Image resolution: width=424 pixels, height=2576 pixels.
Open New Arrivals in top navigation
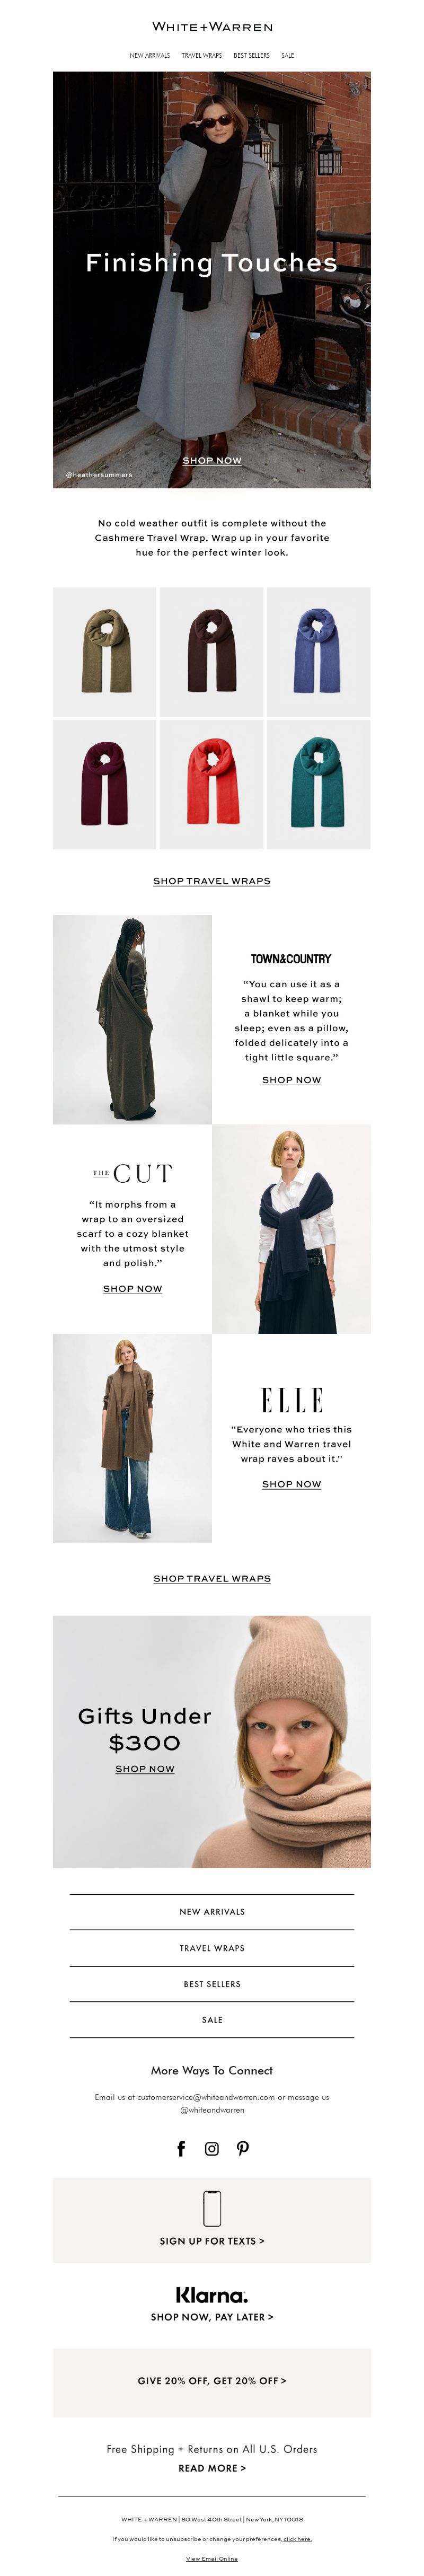coord(150,56)
